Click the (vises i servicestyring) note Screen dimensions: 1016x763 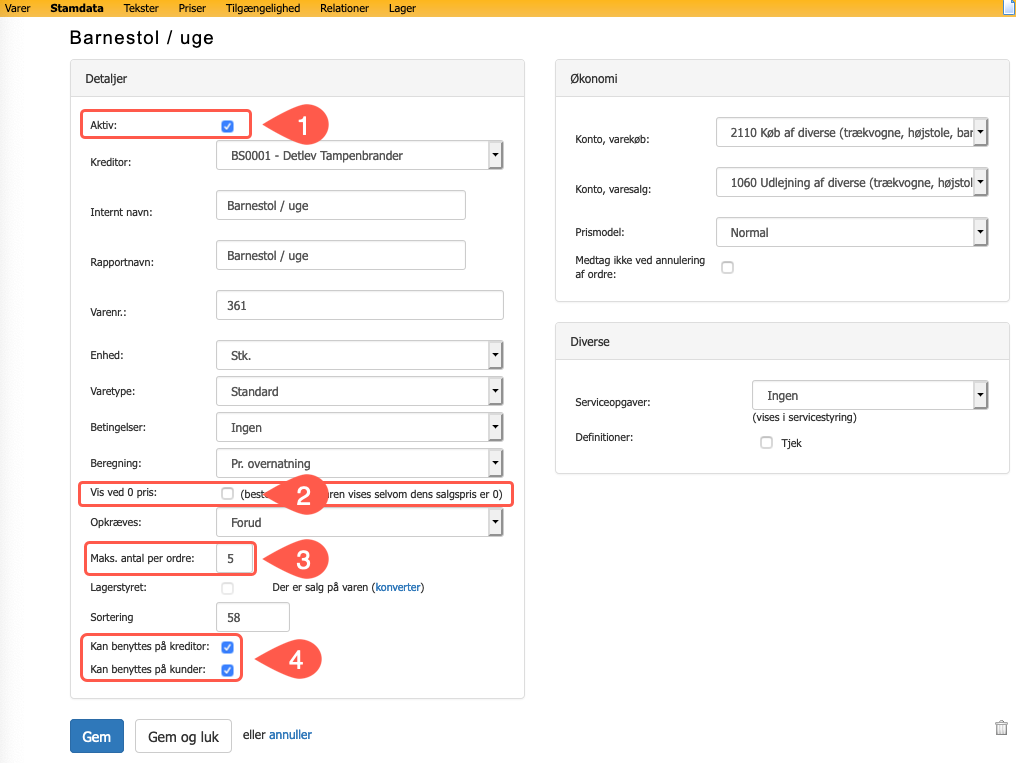804,417
